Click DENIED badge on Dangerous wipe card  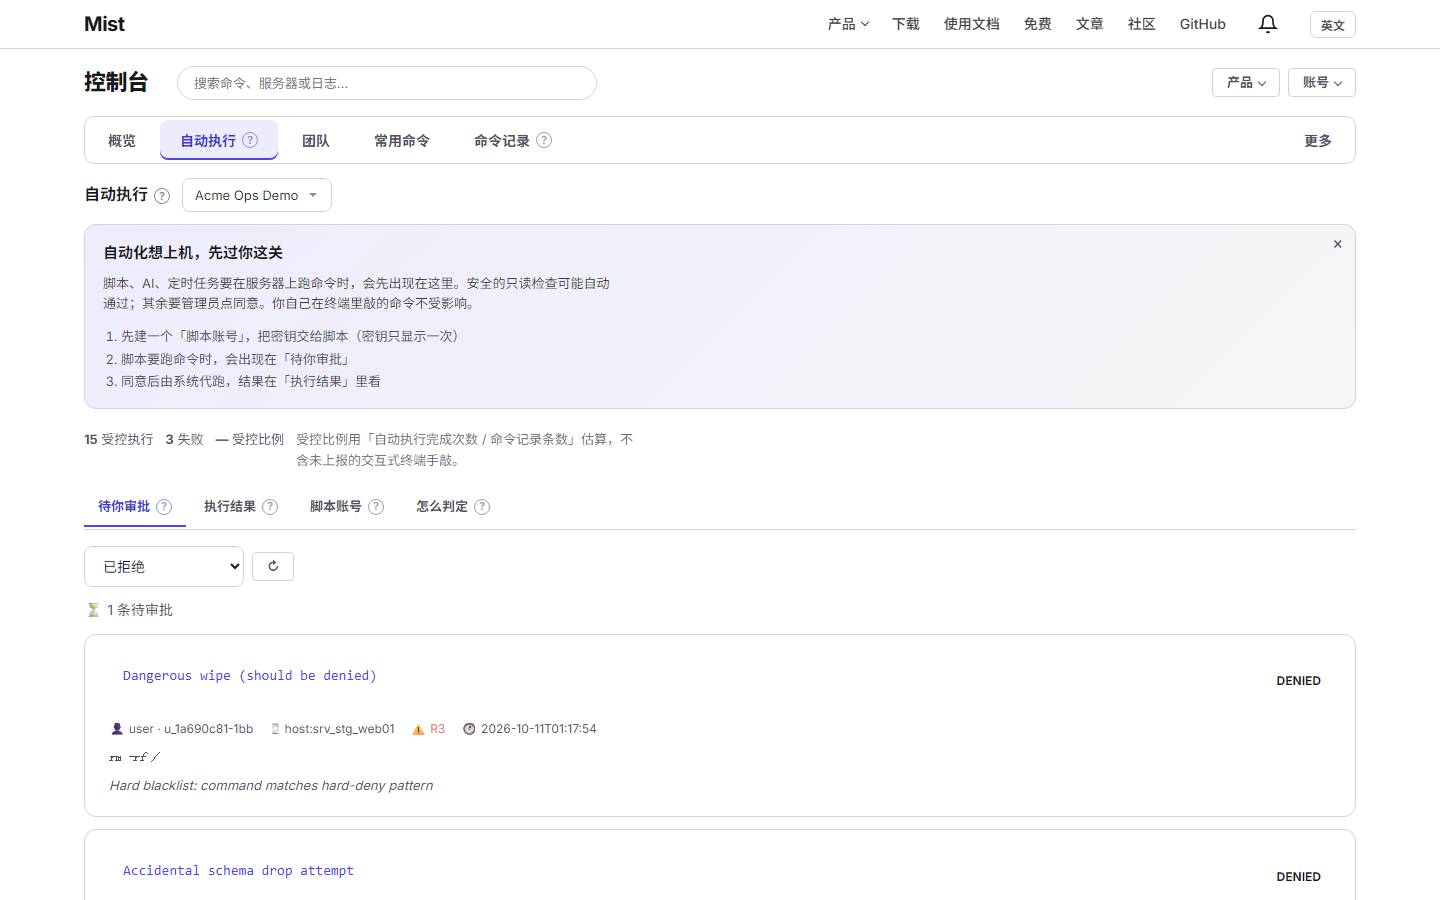tap(1299, 681)
